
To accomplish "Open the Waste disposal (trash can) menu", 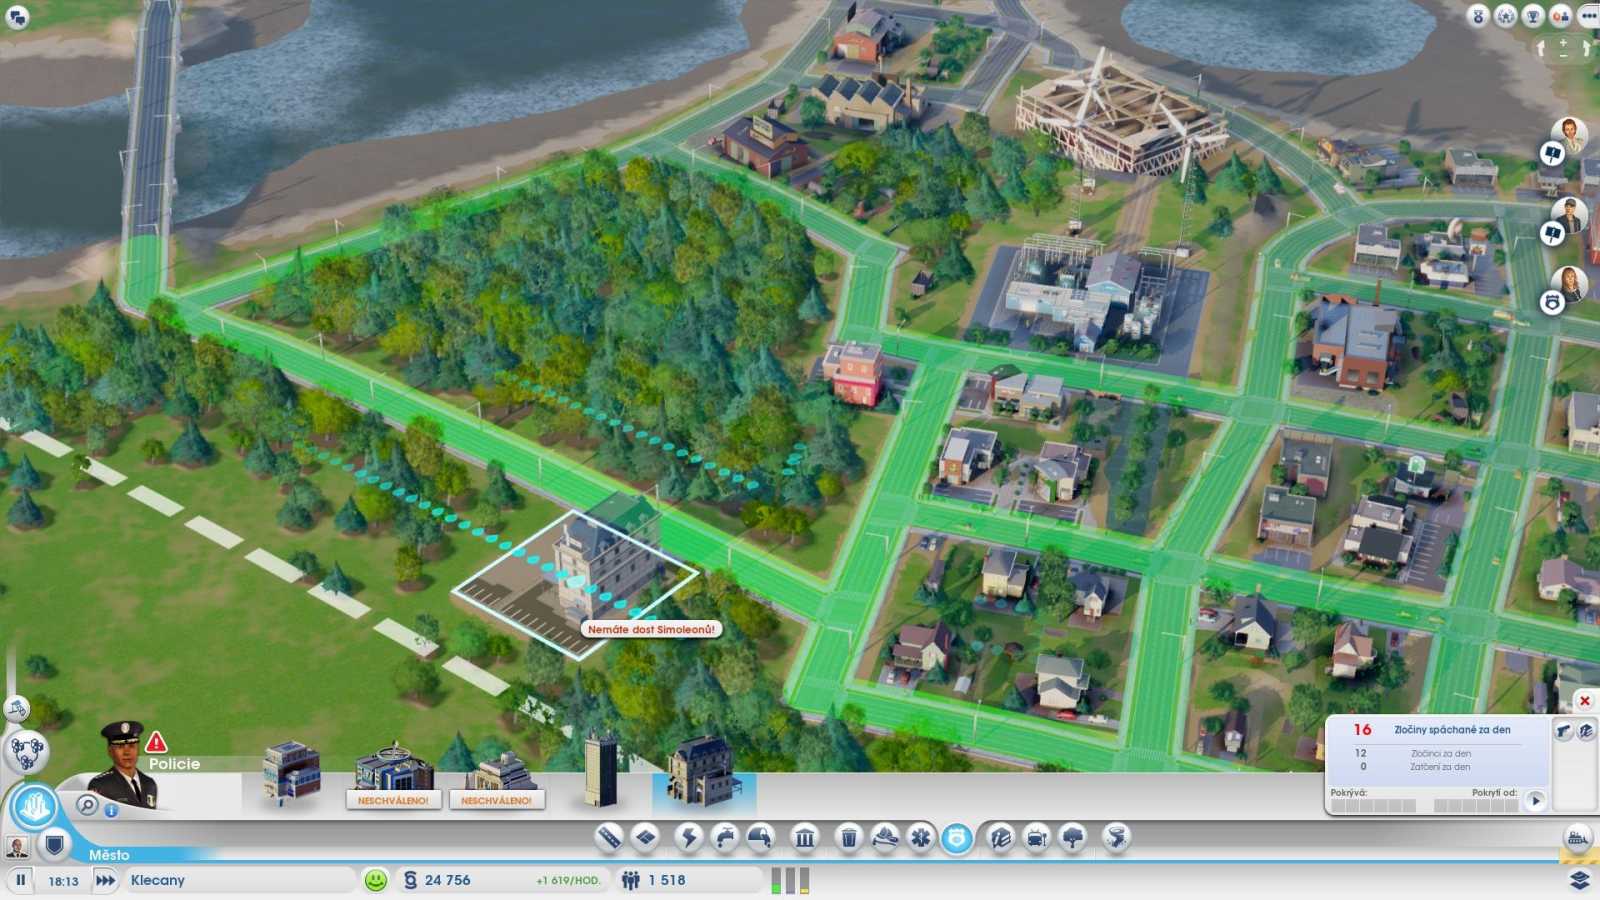I will pos(848,837).
